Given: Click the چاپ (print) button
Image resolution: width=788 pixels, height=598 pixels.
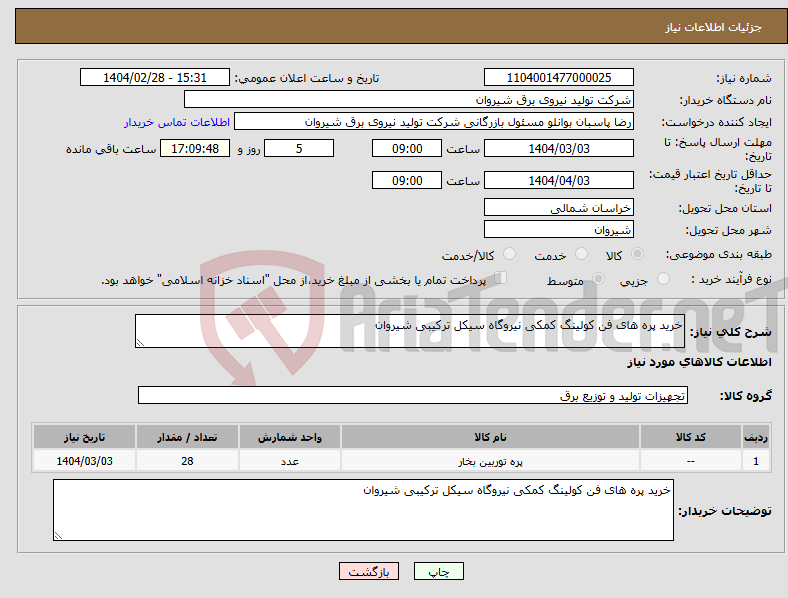Looking at the screenshot, I should point(438,571).
